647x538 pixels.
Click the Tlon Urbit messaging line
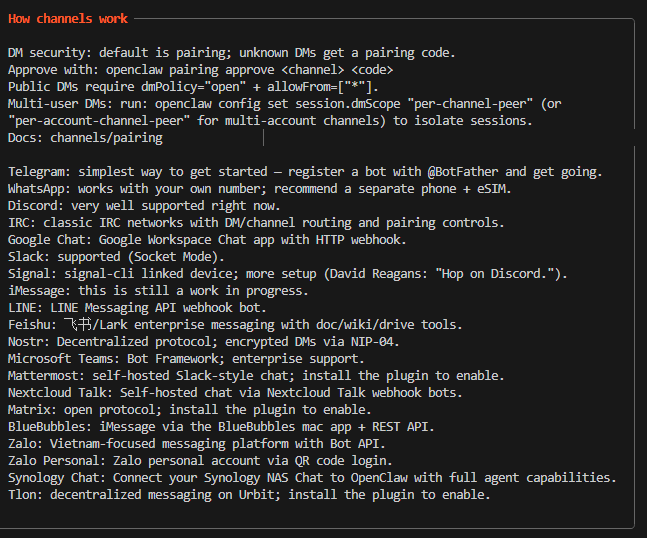pyautogui.click(x=249, y=495)
